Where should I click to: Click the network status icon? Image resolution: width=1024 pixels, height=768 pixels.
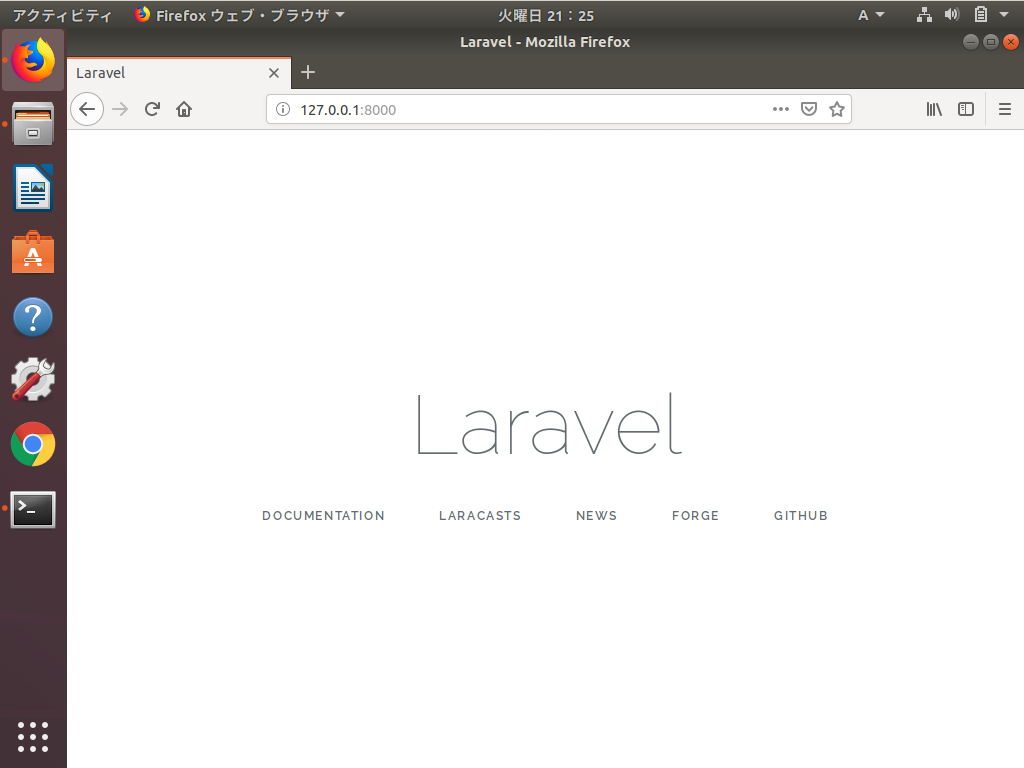924,15
